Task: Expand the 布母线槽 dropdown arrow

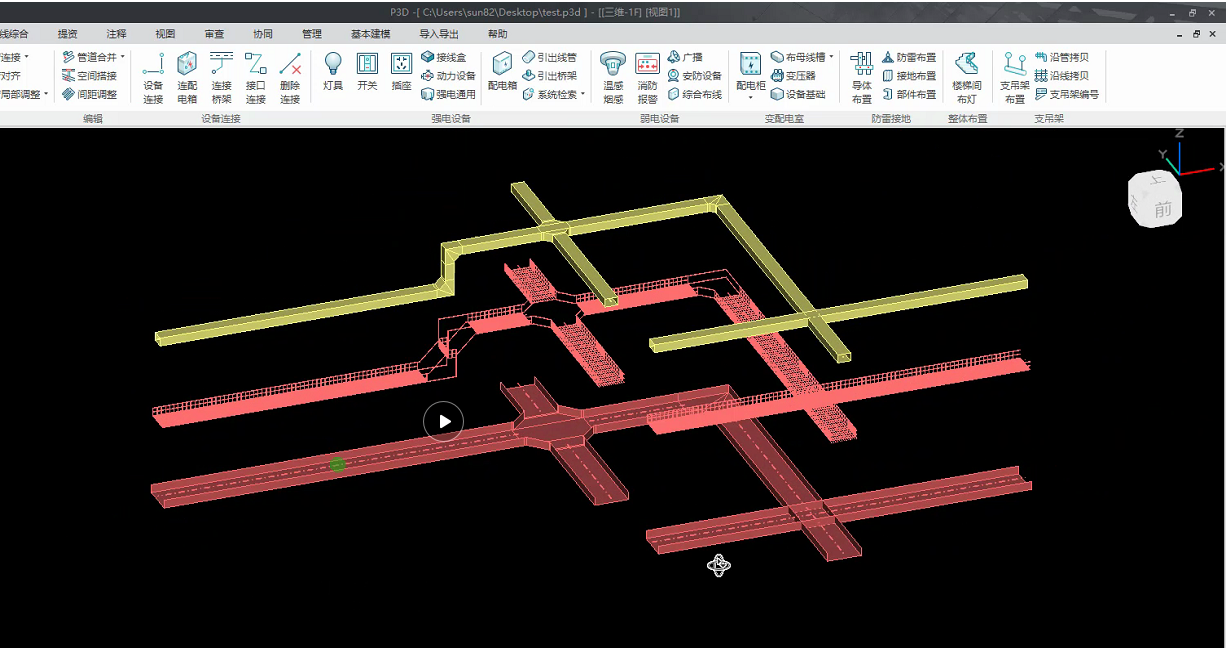Action: (831, 57)
